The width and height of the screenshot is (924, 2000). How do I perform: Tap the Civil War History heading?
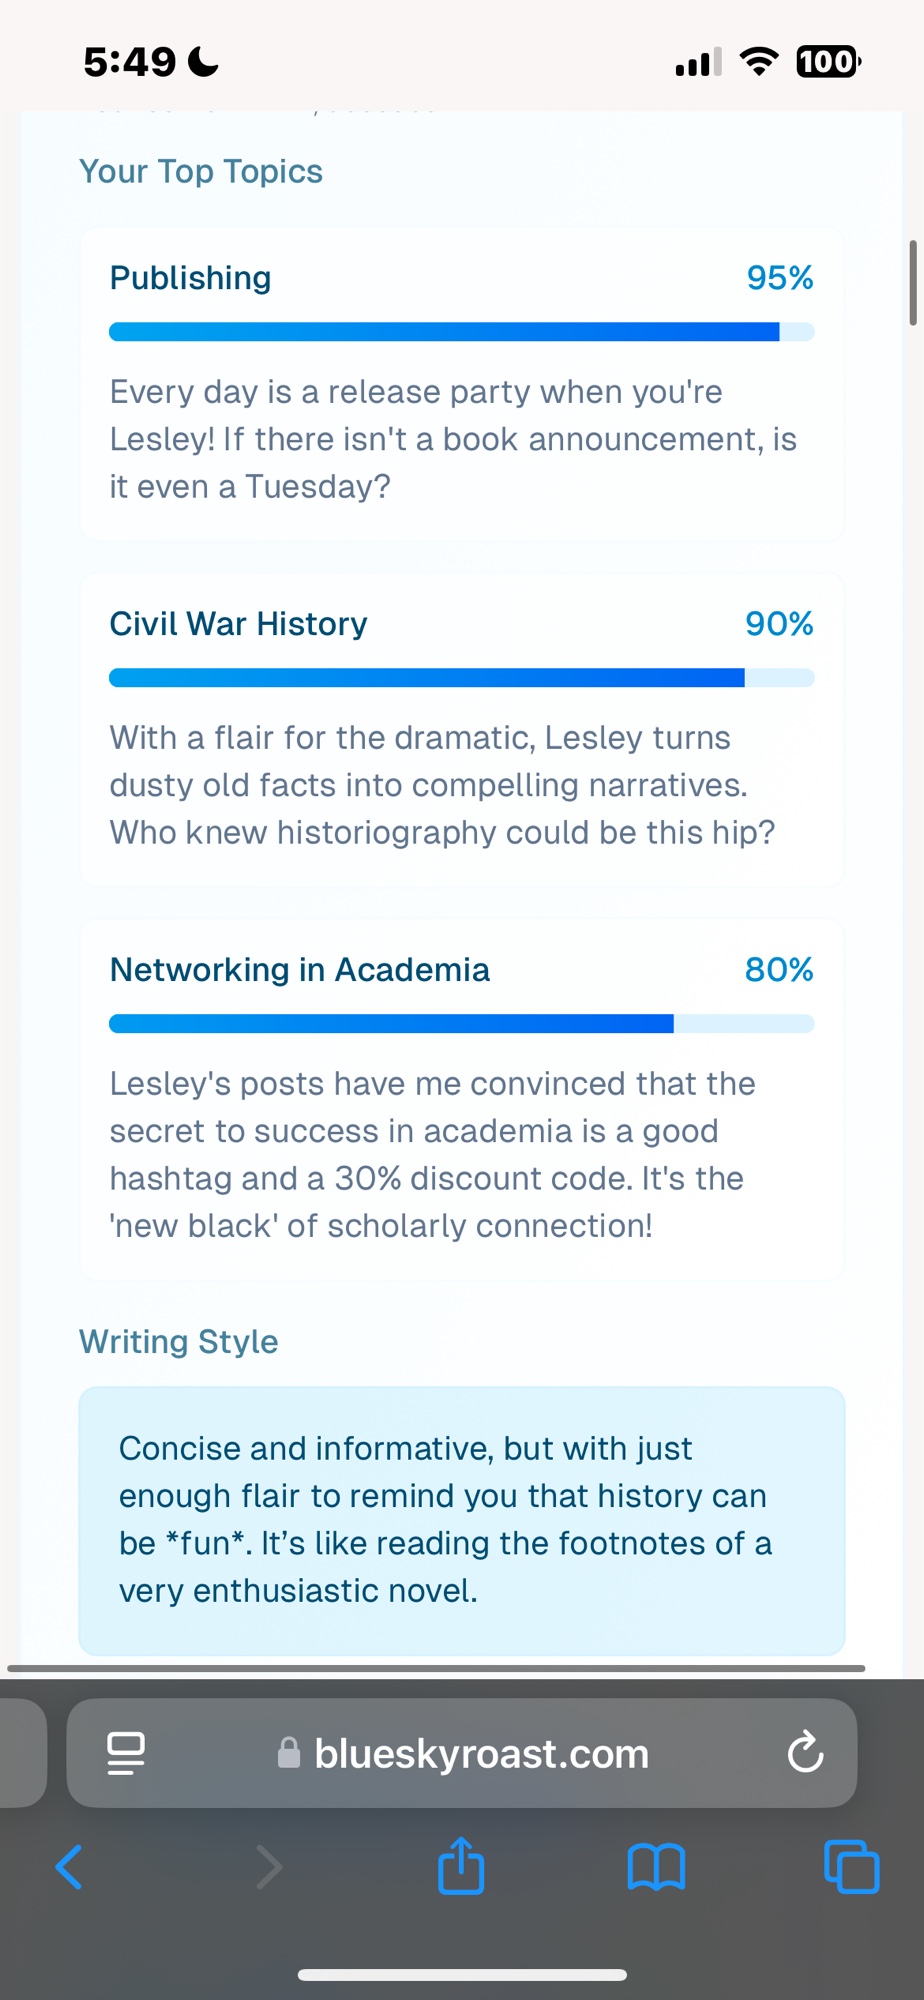(x=238, y=624)
